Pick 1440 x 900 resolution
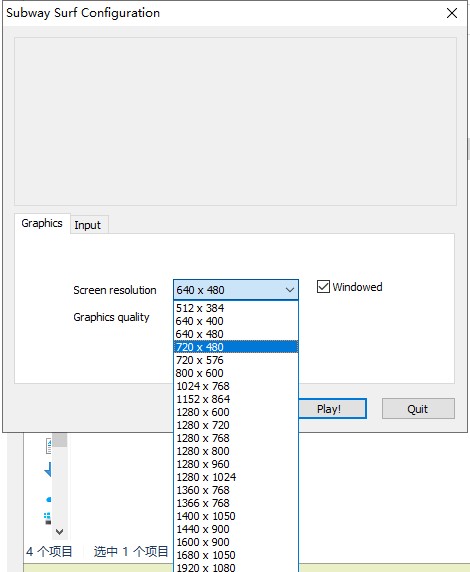This screenshot has height=572, width=470. pyautogui.click(x=236, y=529)
